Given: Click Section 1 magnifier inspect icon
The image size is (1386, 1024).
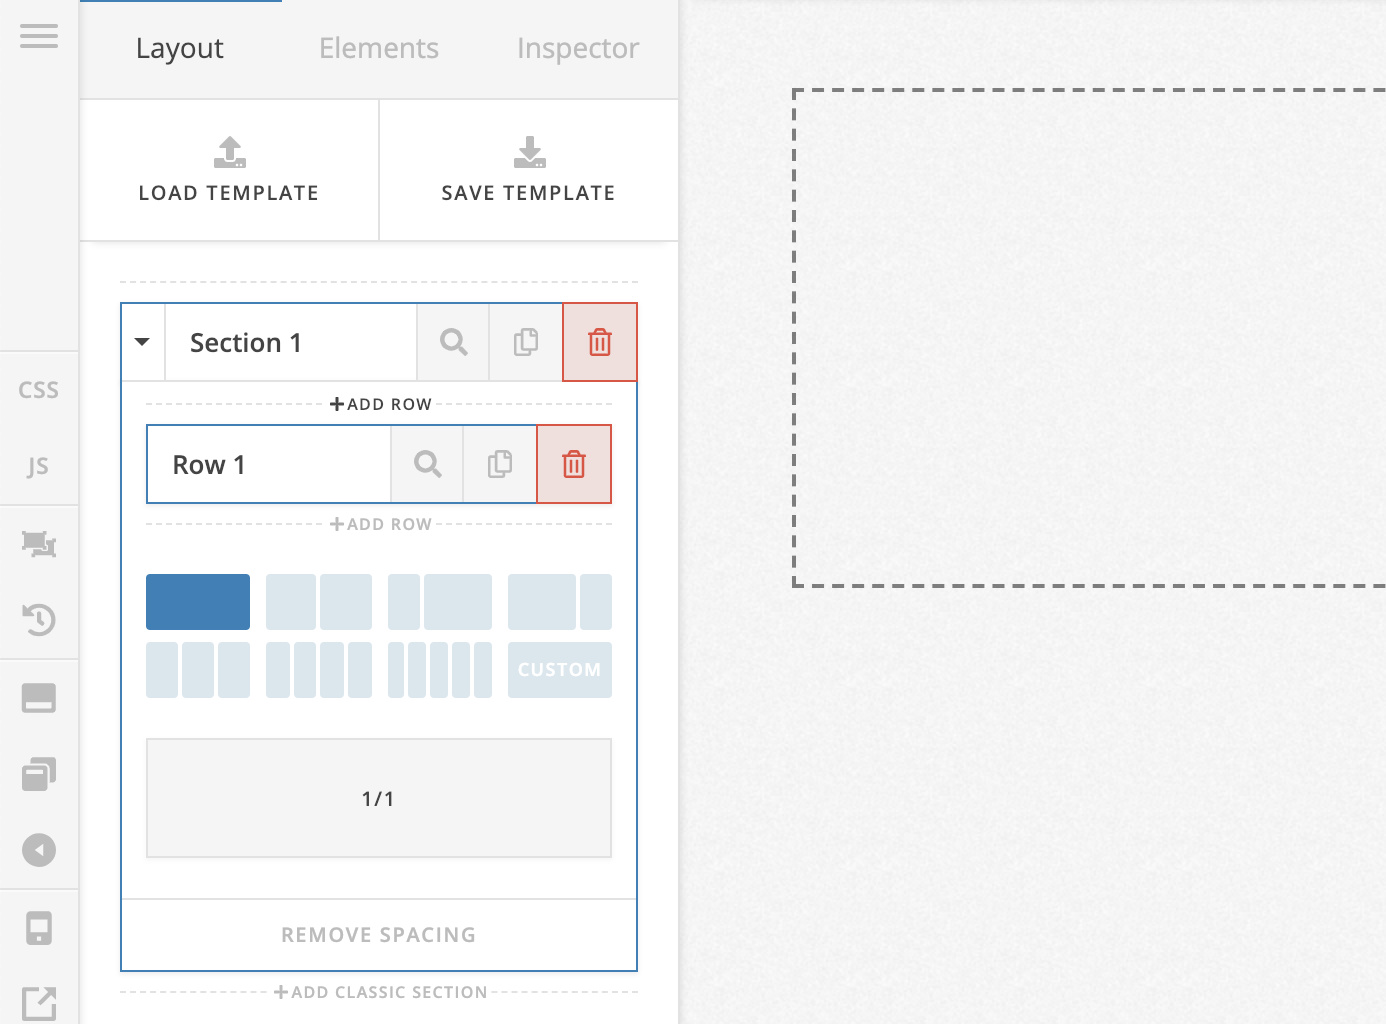Looking at the screenshot, I should click(x=453, y=342).
